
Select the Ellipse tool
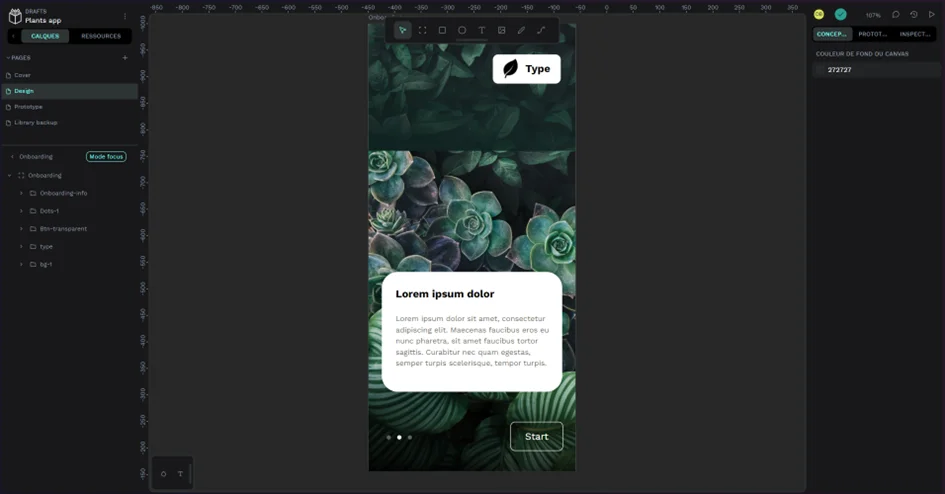tap(462, 30)
